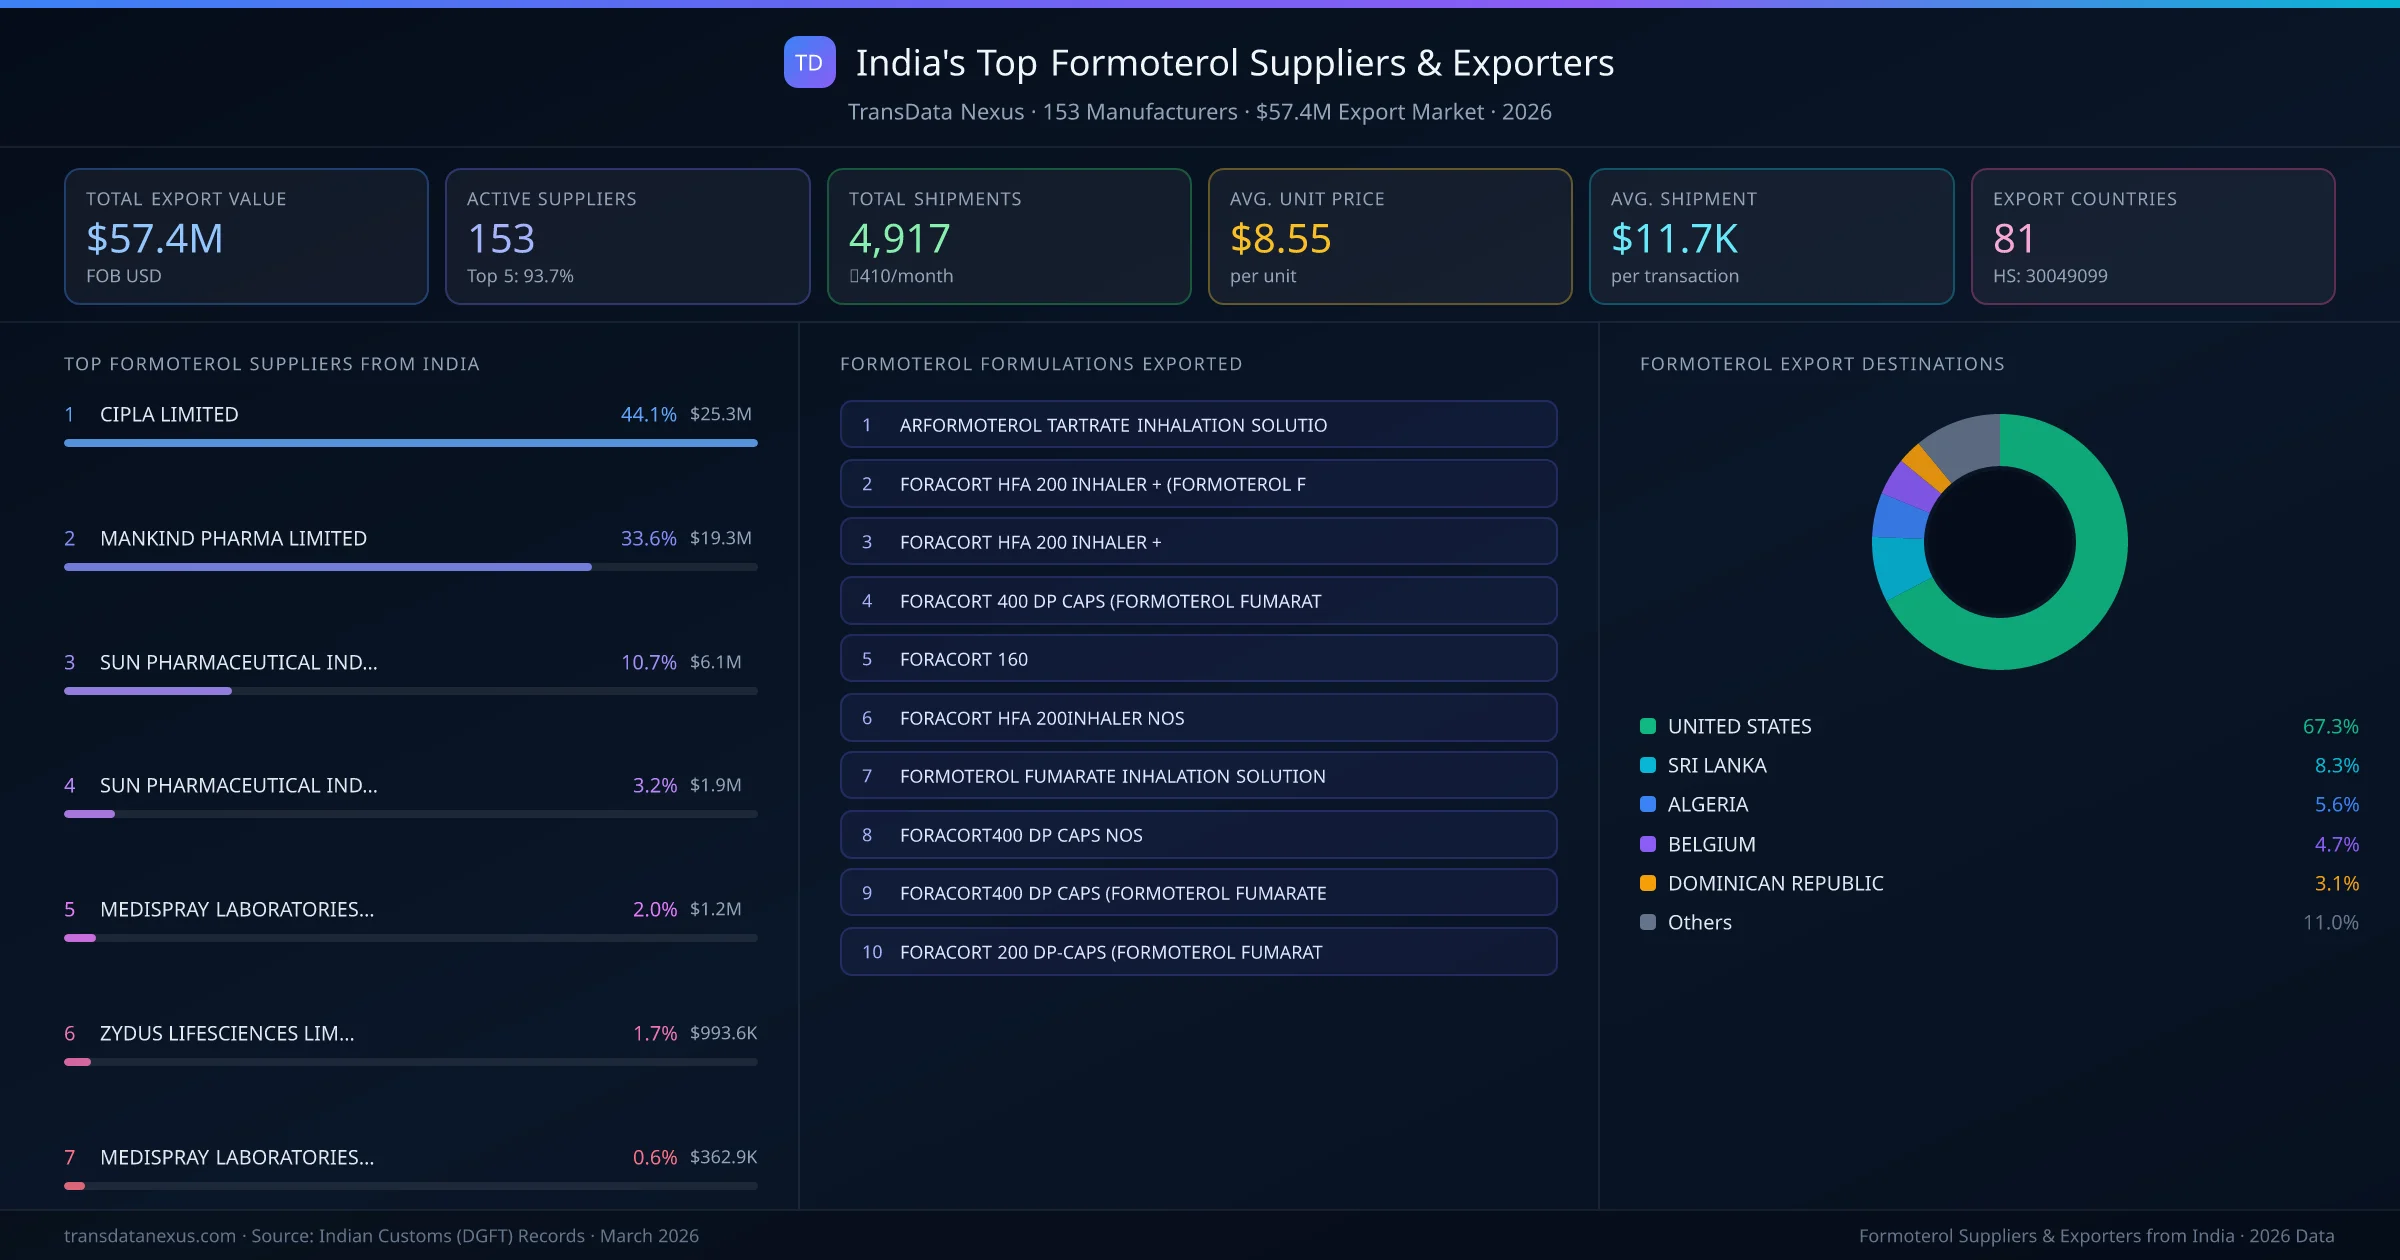Viewport: 2400px width, 1260px height.
Task: Click the TD TransData Nexus logo icon
Action: (x=808, y=62)
